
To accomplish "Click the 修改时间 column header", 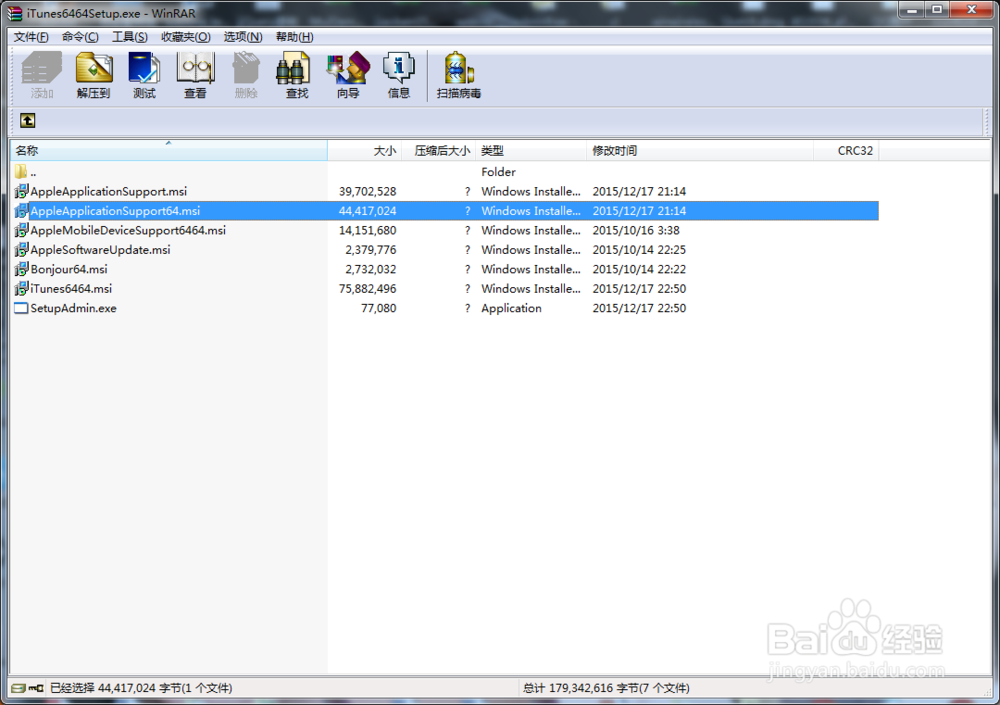I will 614,150.
